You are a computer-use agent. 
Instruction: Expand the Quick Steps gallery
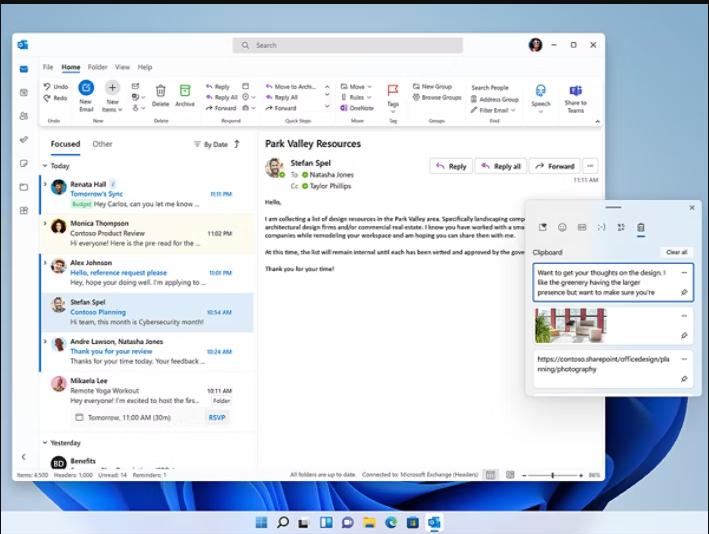tap(327, 107)
